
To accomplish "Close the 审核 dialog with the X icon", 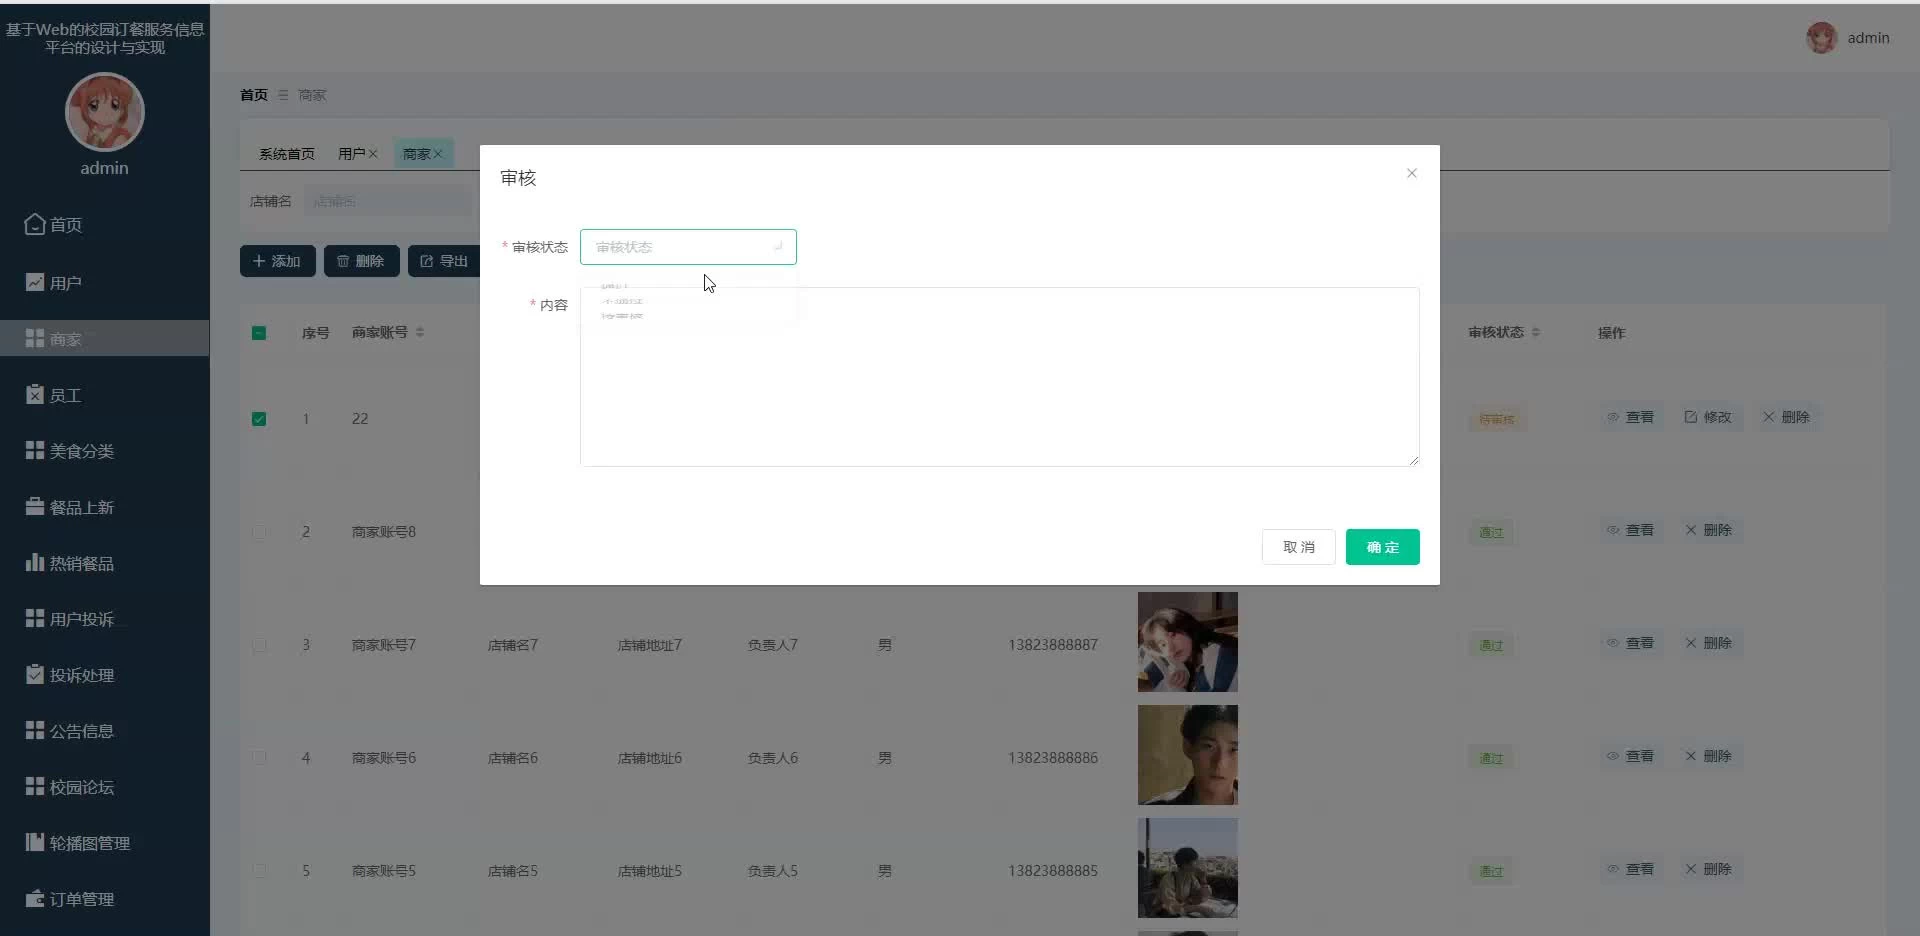I will (x=1412, y=173).
